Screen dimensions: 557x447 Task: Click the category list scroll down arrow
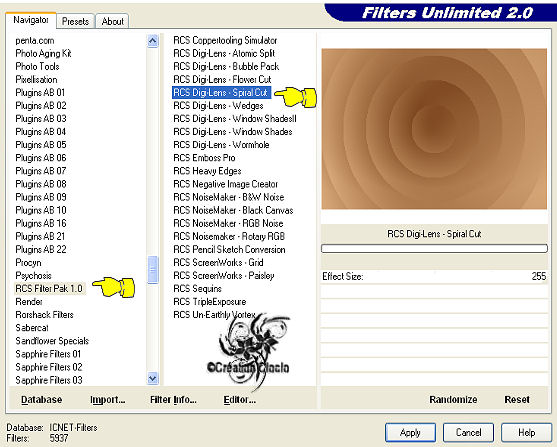point(153,378)
